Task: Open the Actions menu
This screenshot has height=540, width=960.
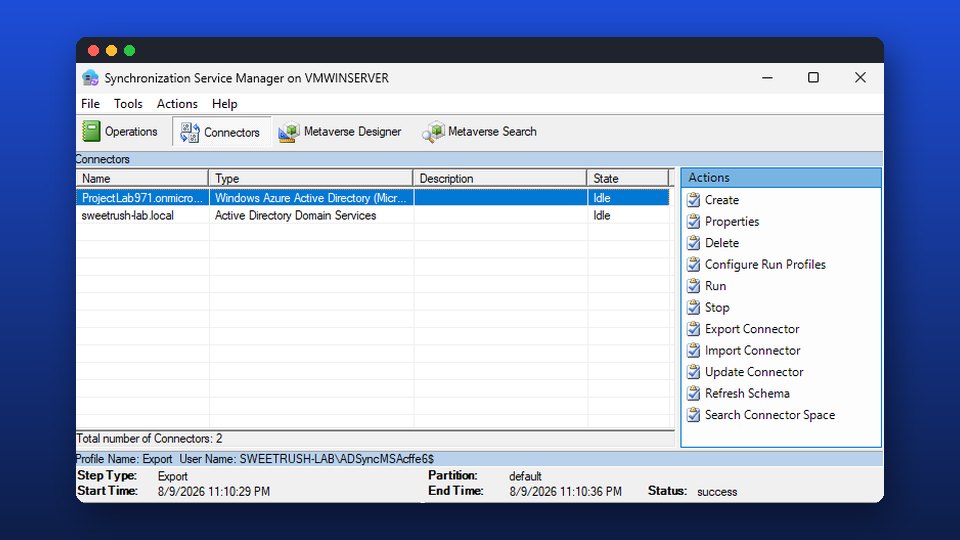Action: pyautogui.click(x=177, y=103)
